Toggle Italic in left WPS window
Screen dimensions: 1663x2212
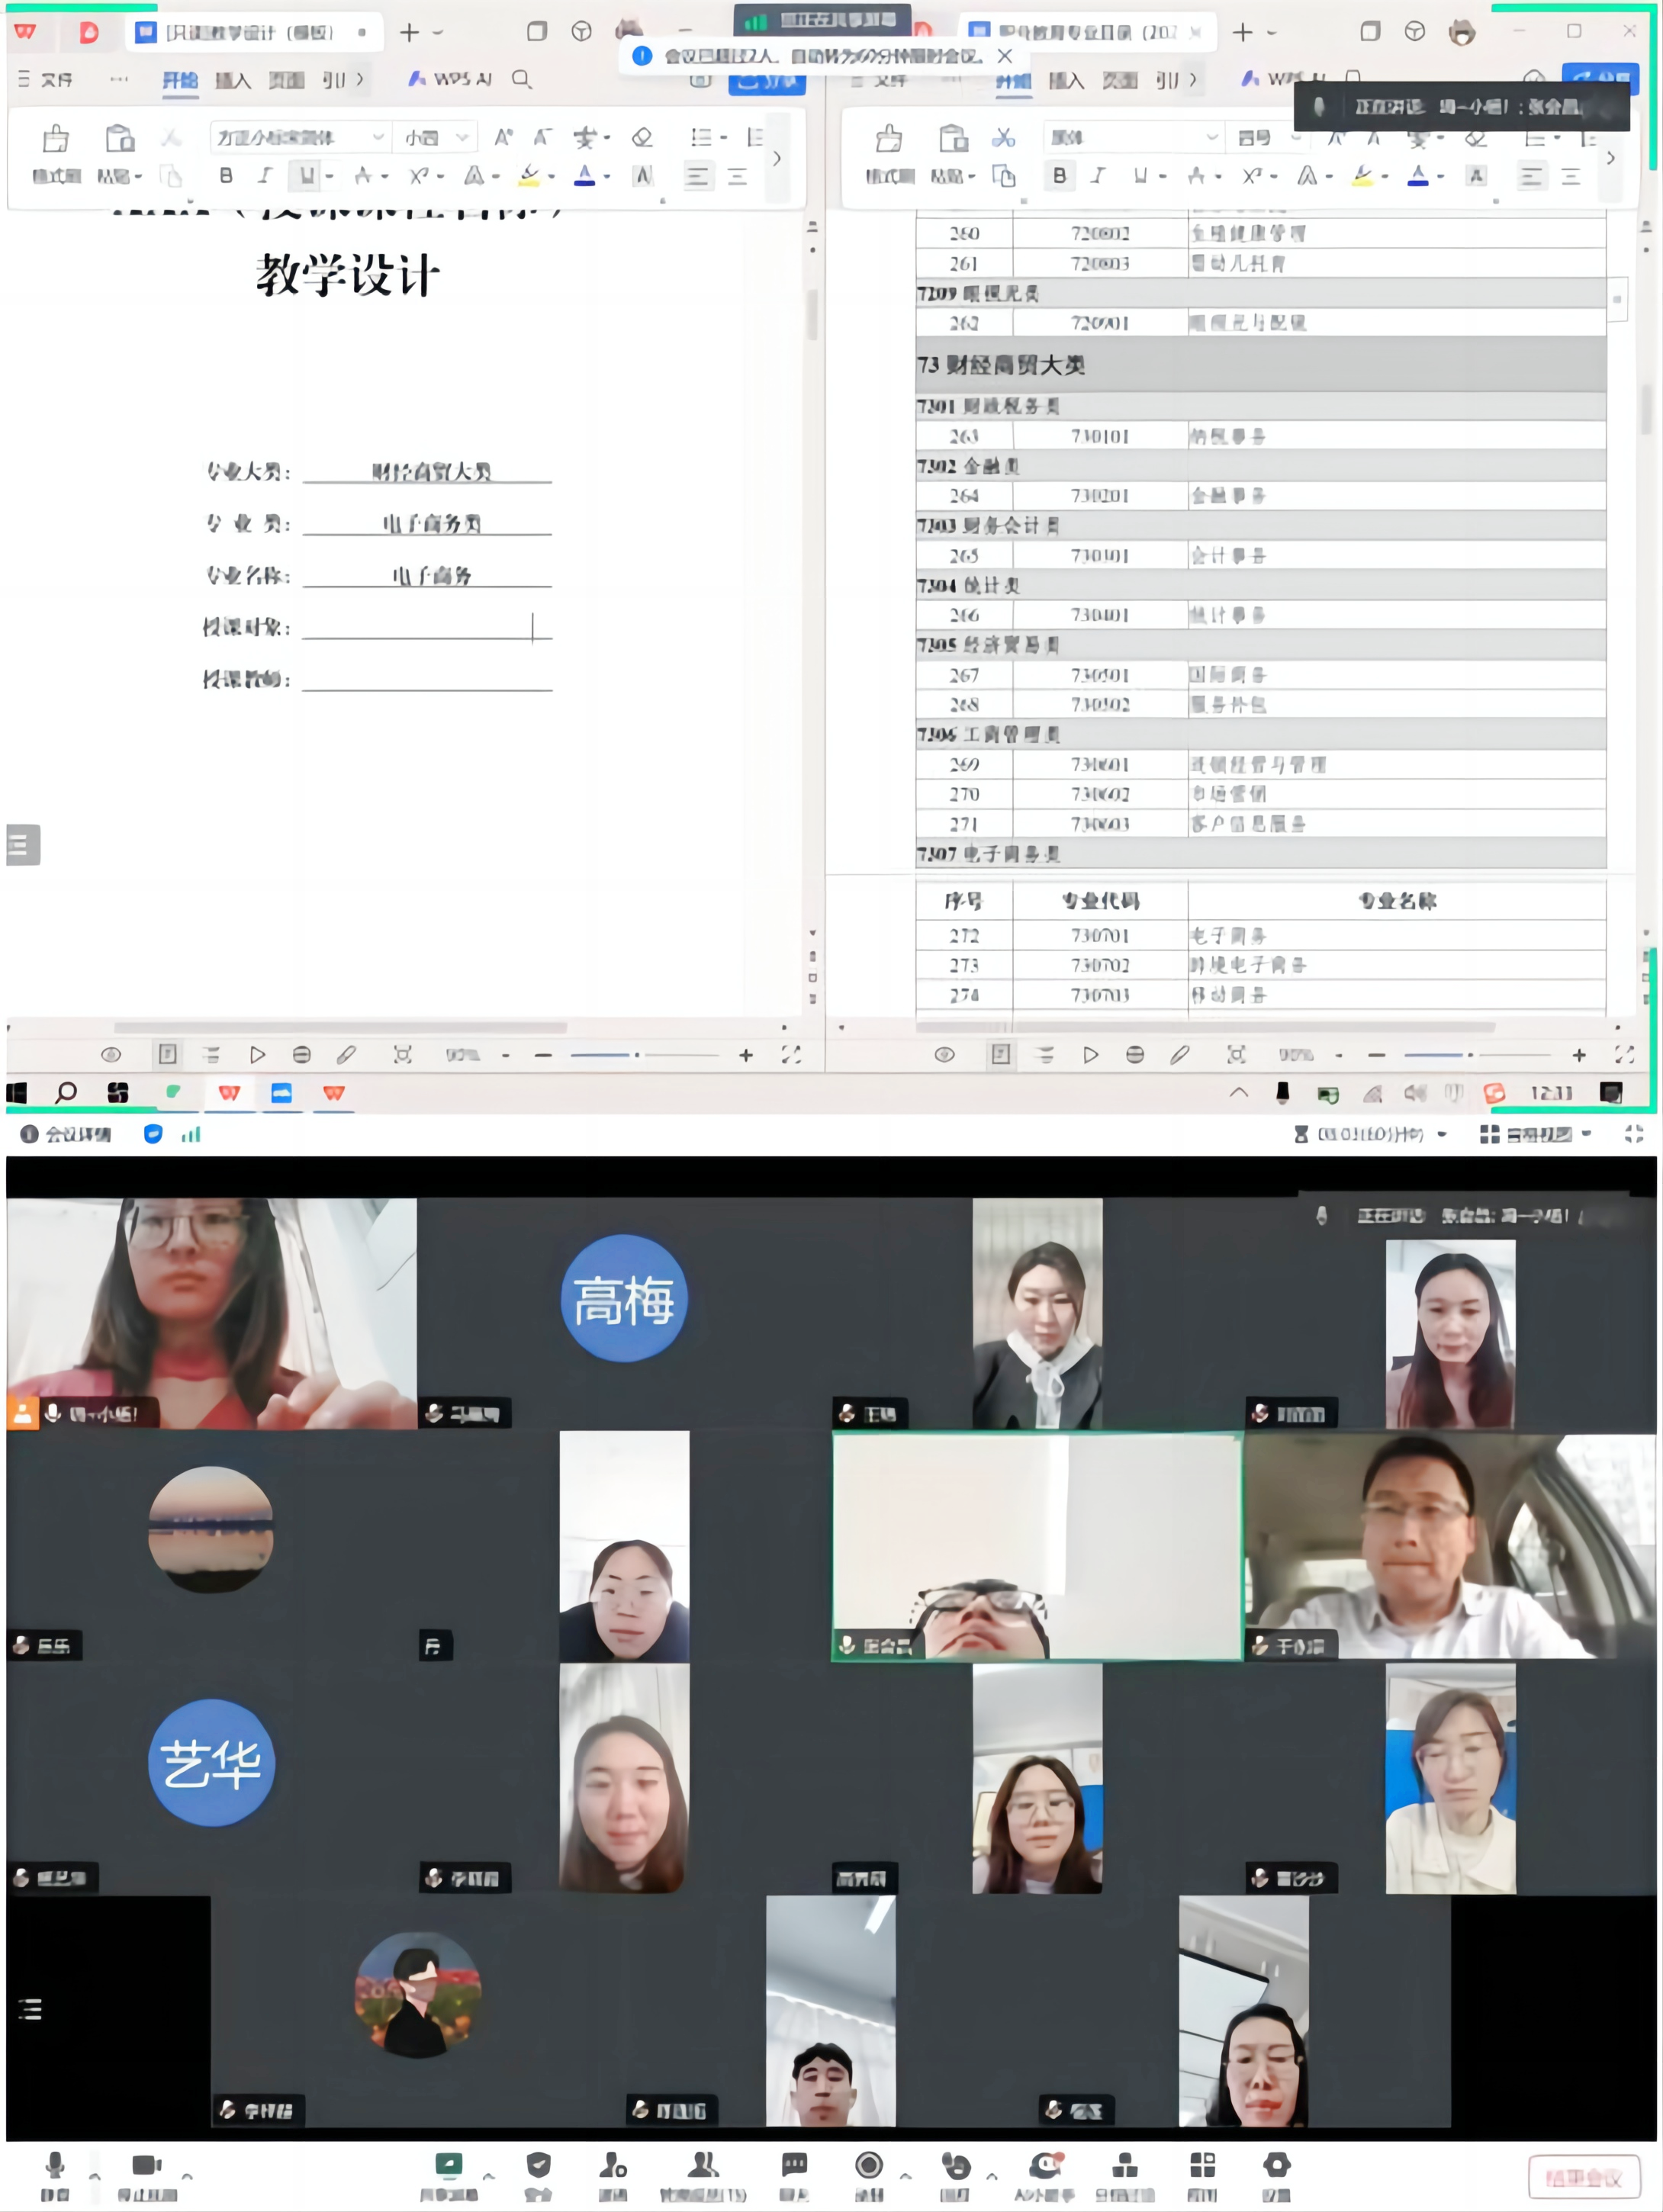[264, 176]
